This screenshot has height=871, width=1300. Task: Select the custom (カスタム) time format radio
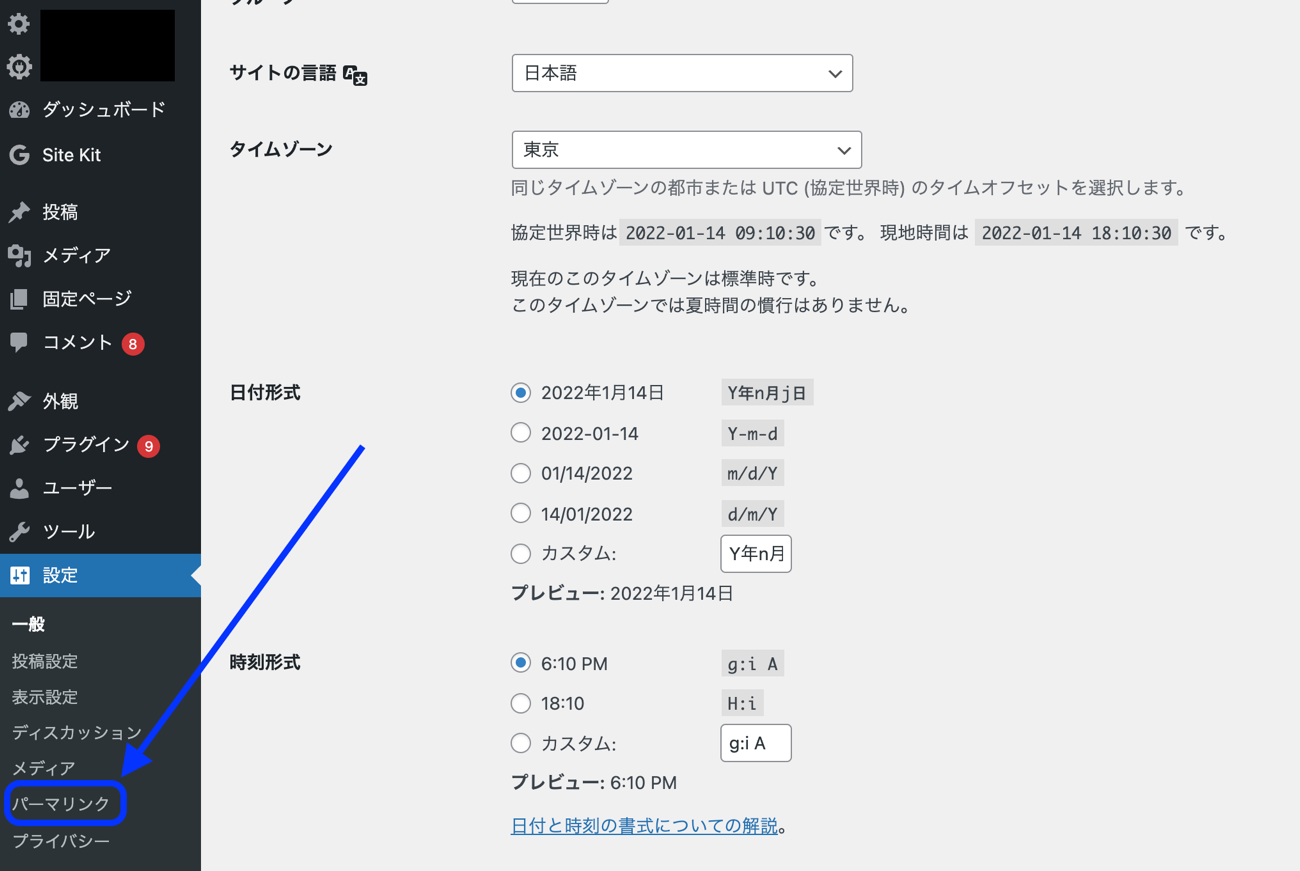coord(521,743)
